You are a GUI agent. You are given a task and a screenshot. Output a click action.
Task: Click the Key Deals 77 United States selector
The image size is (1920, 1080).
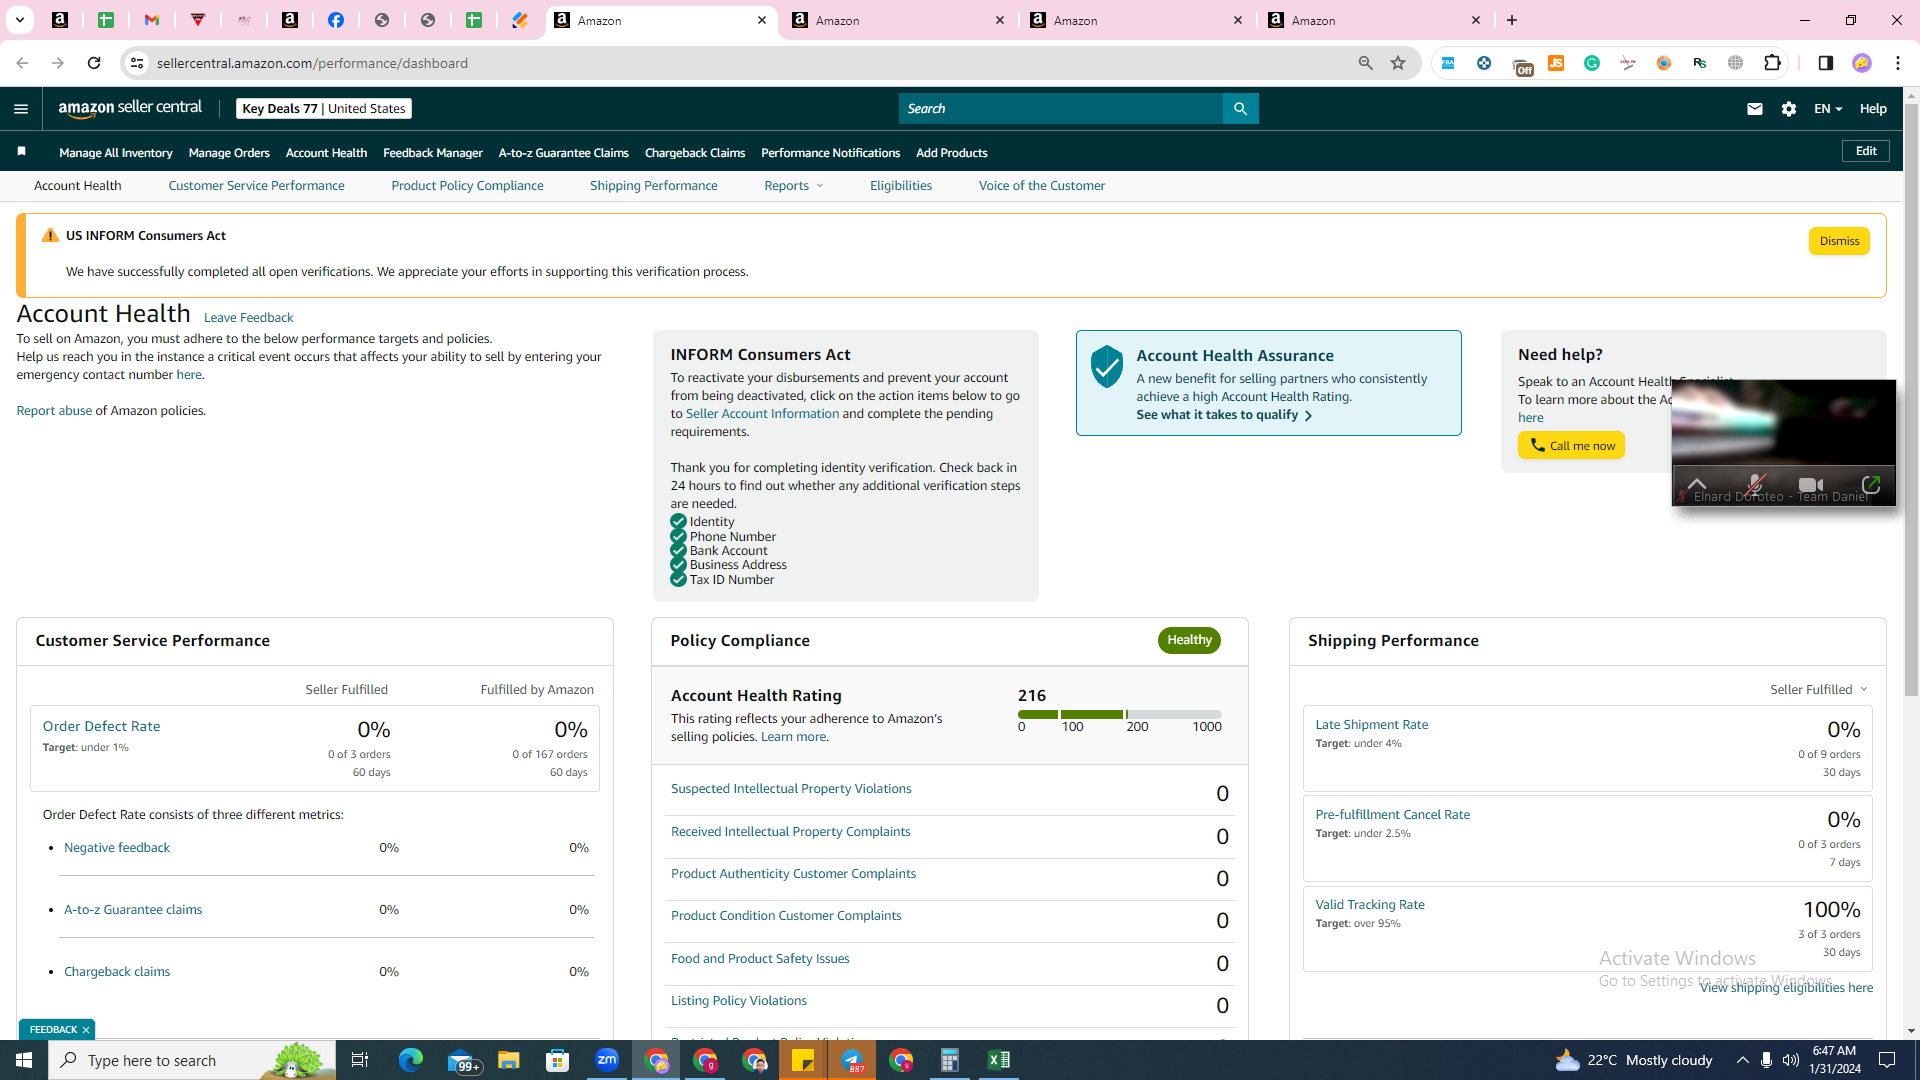324,108
